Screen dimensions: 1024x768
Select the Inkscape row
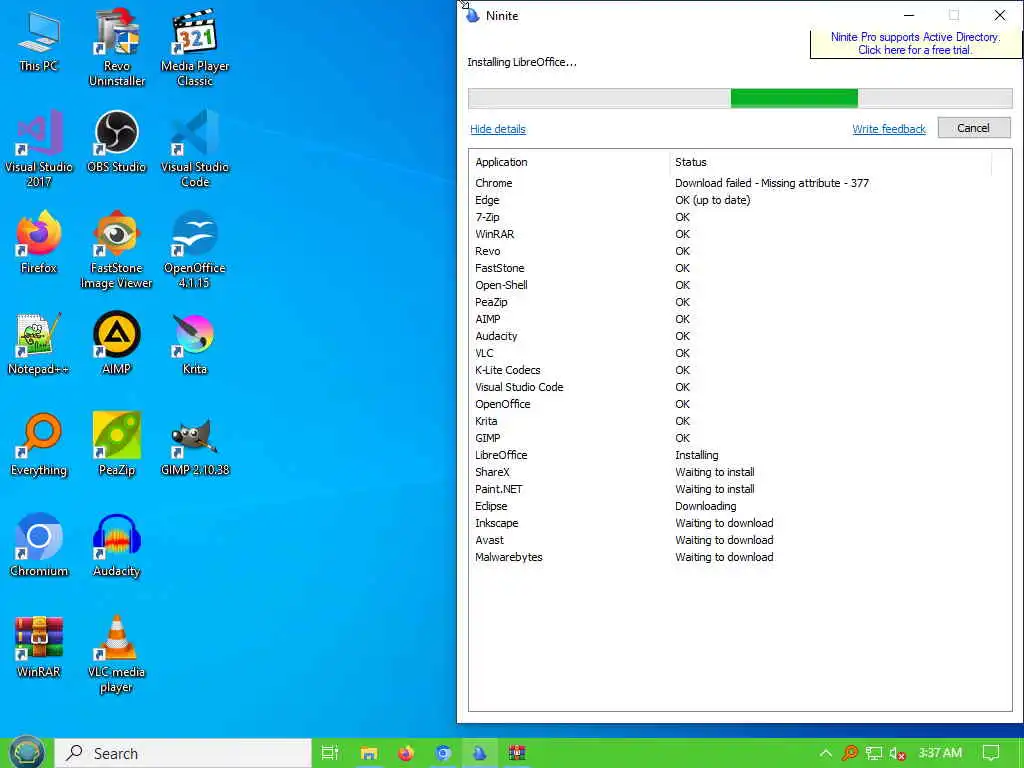click(x=740, y=522)
